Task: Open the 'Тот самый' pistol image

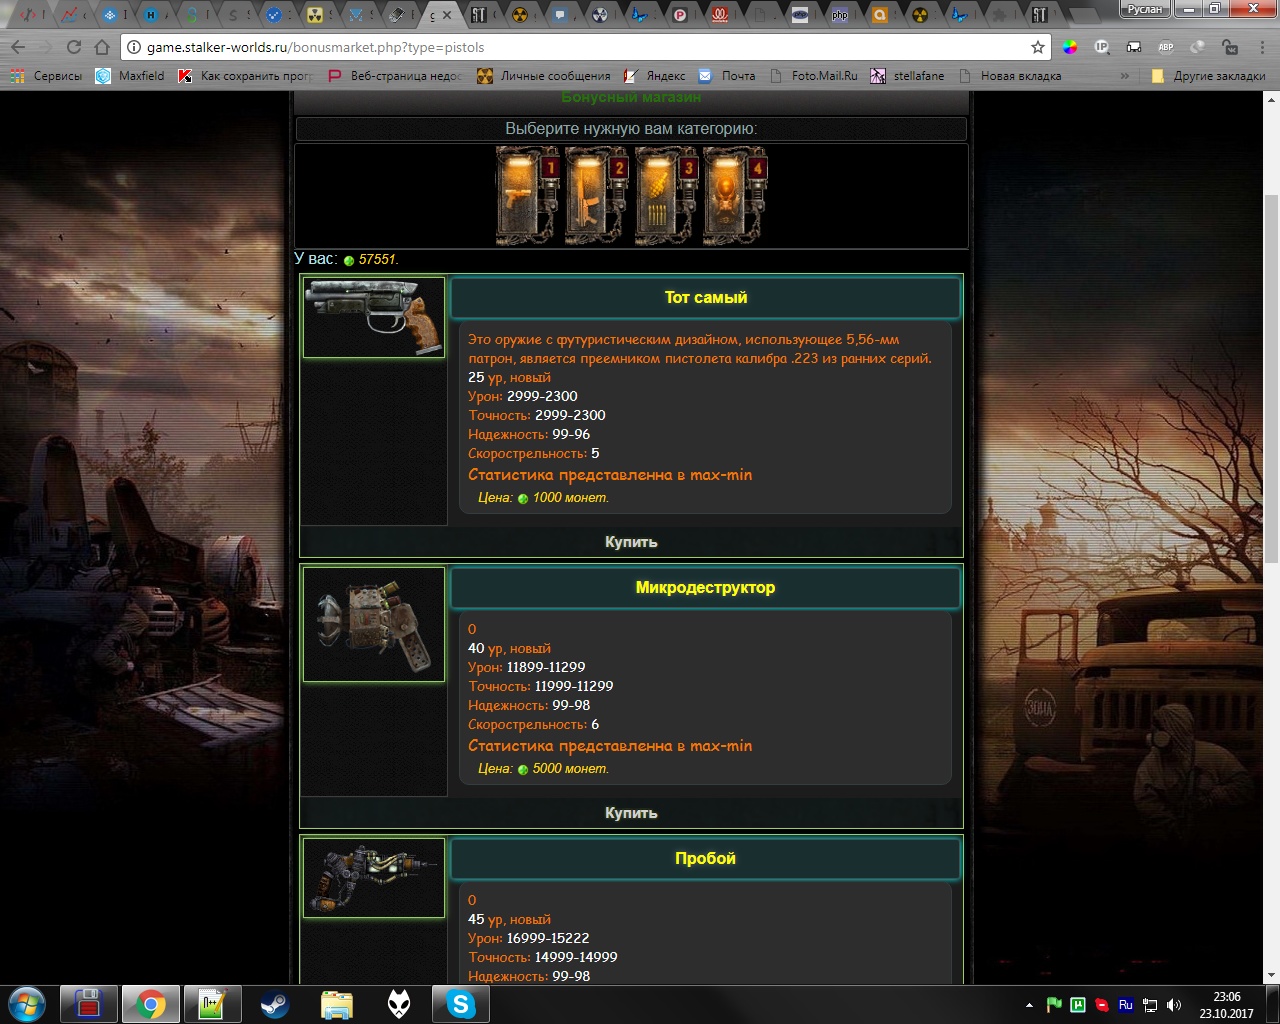Action: [x=374, y=317]
